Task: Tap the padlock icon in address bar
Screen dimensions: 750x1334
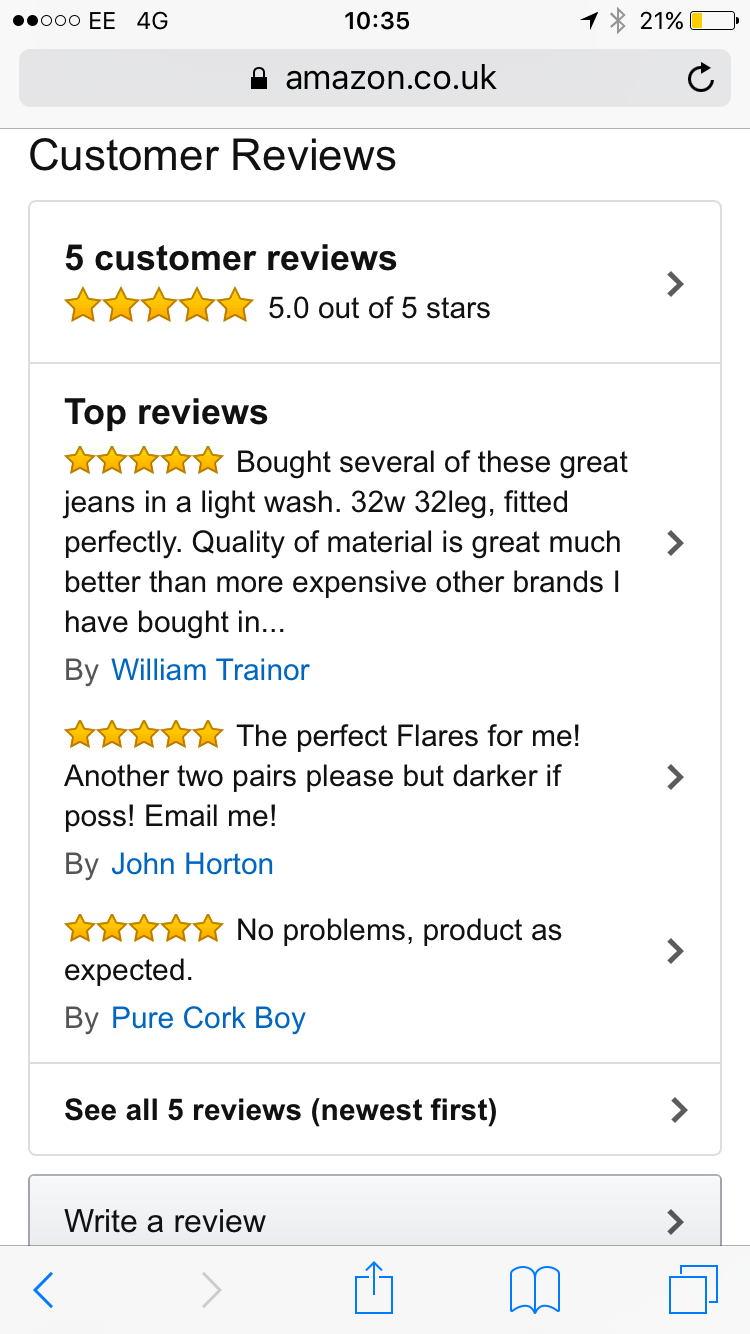Action: [259, 79]
